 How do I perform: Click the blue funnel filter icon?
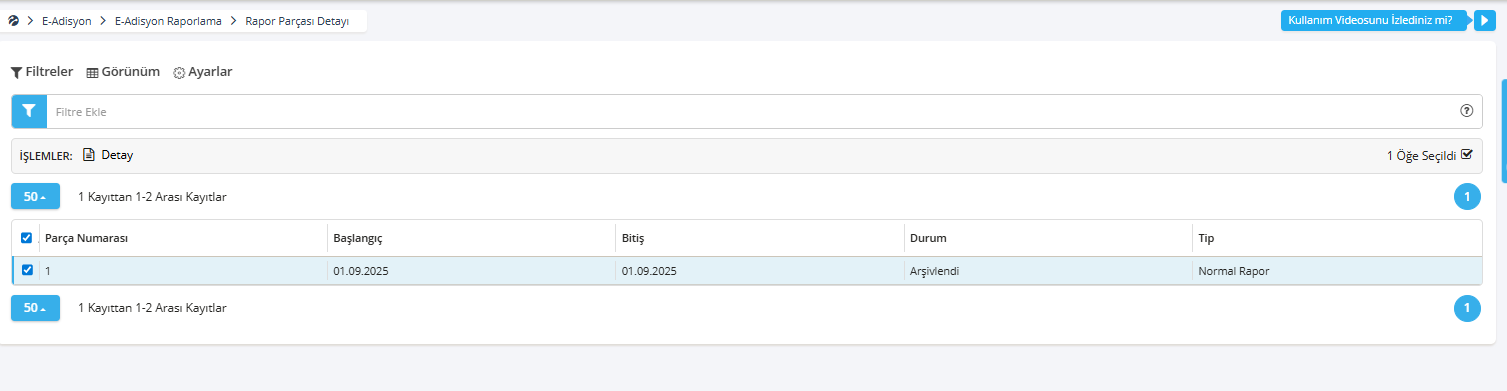click(29, 111)
